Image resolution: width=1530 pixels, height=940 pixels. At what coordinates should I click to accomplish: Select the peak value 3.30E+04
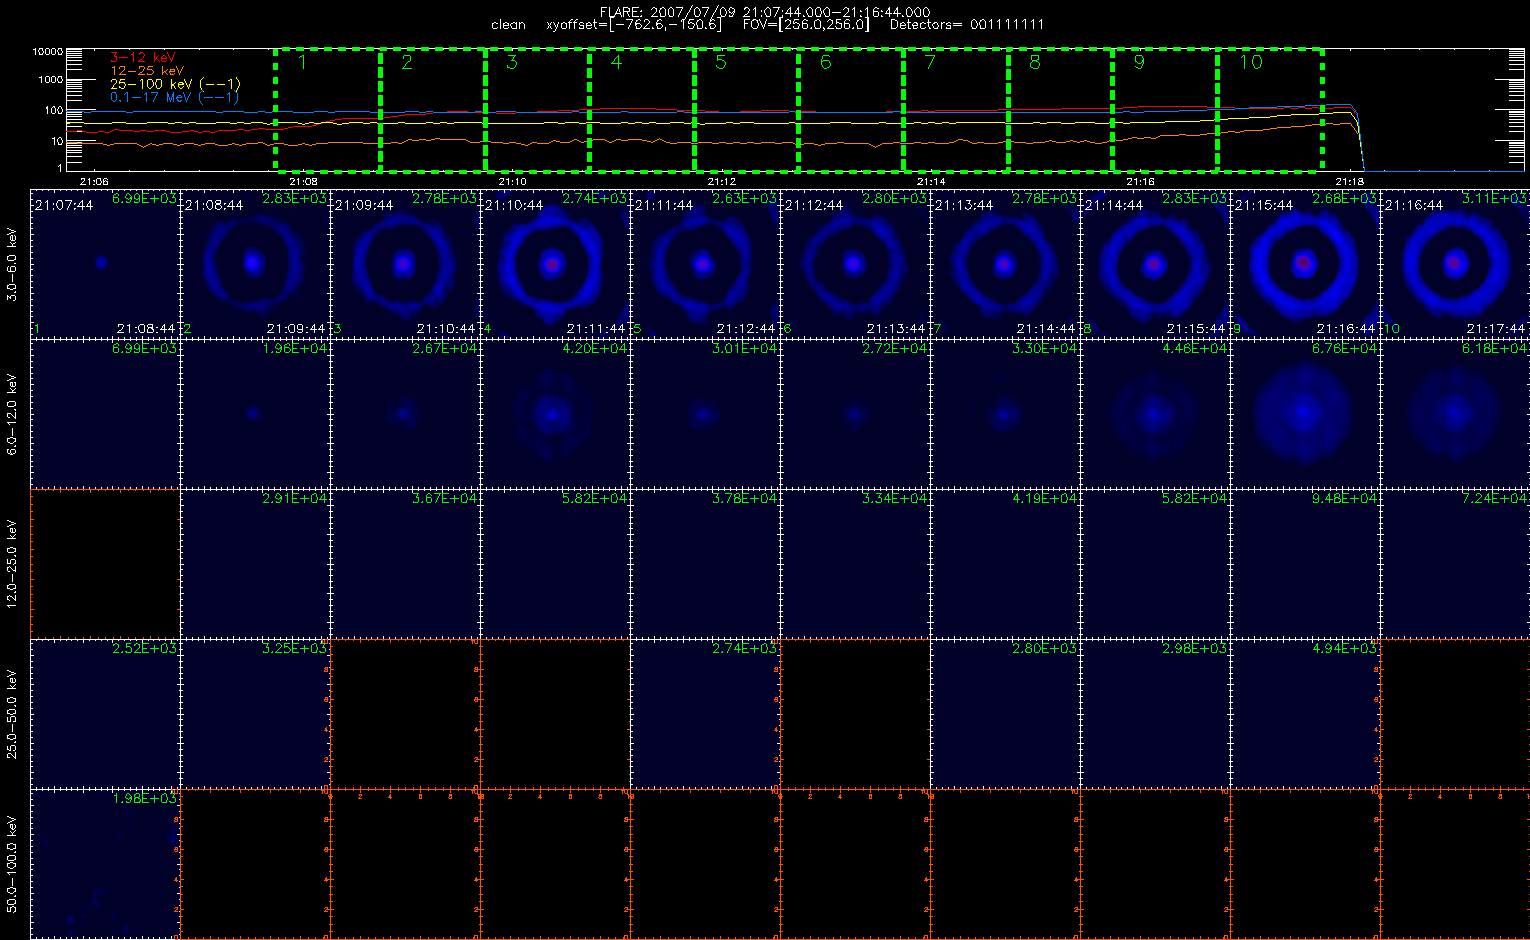(1045, 349)
